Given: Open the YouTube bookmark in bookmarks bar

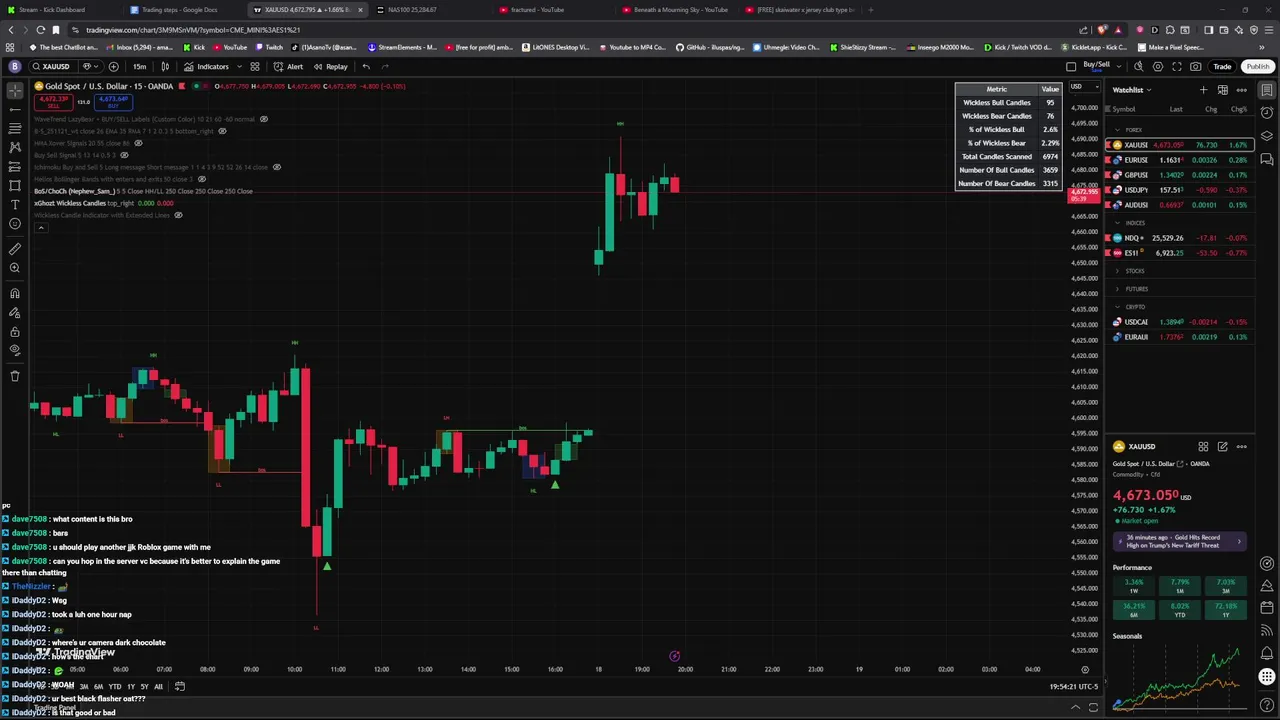Looking at the screenshot, I should pos(229,47).
